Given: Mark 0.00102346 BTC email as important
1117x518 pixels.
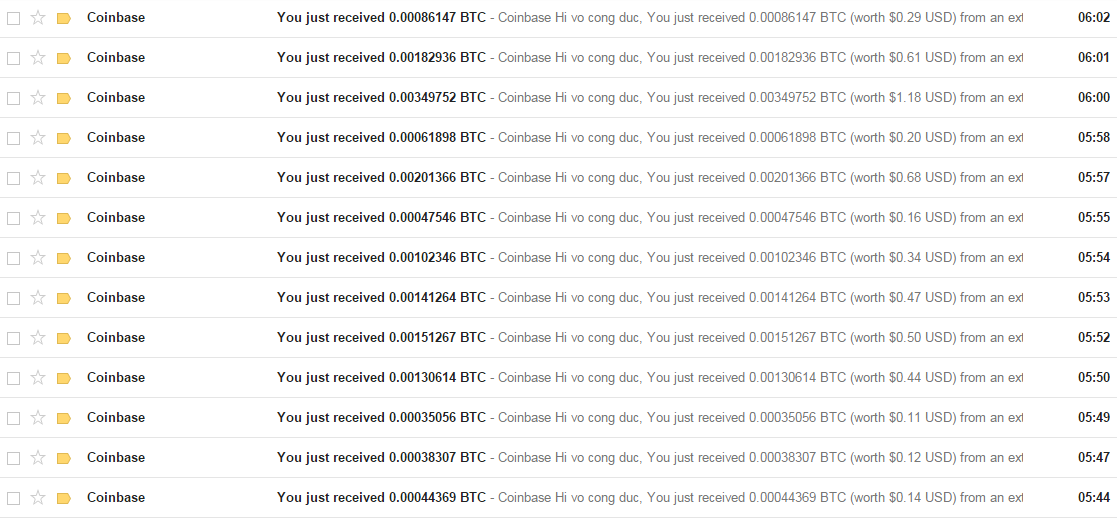Looking at the screenshot, I should (x=64, y=257).
